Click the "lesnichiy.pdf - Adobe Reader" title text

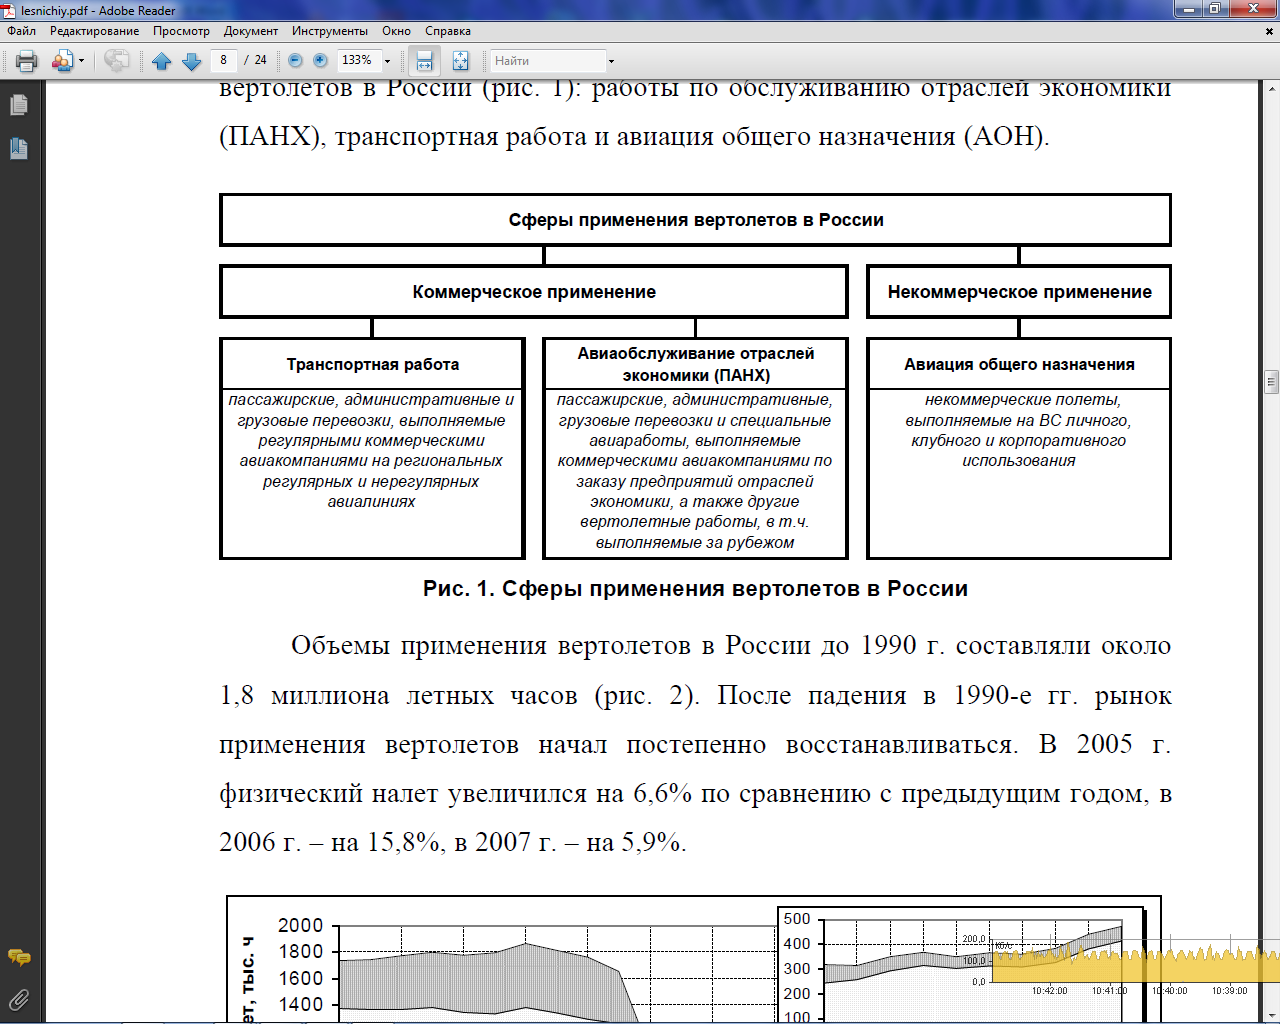click(98, 10)
